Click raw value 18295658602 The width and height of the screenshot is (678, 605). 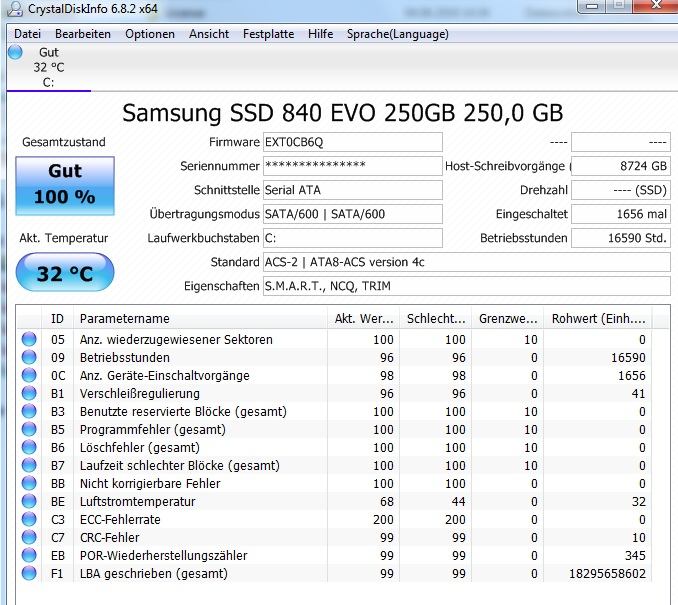click(607, 574)
